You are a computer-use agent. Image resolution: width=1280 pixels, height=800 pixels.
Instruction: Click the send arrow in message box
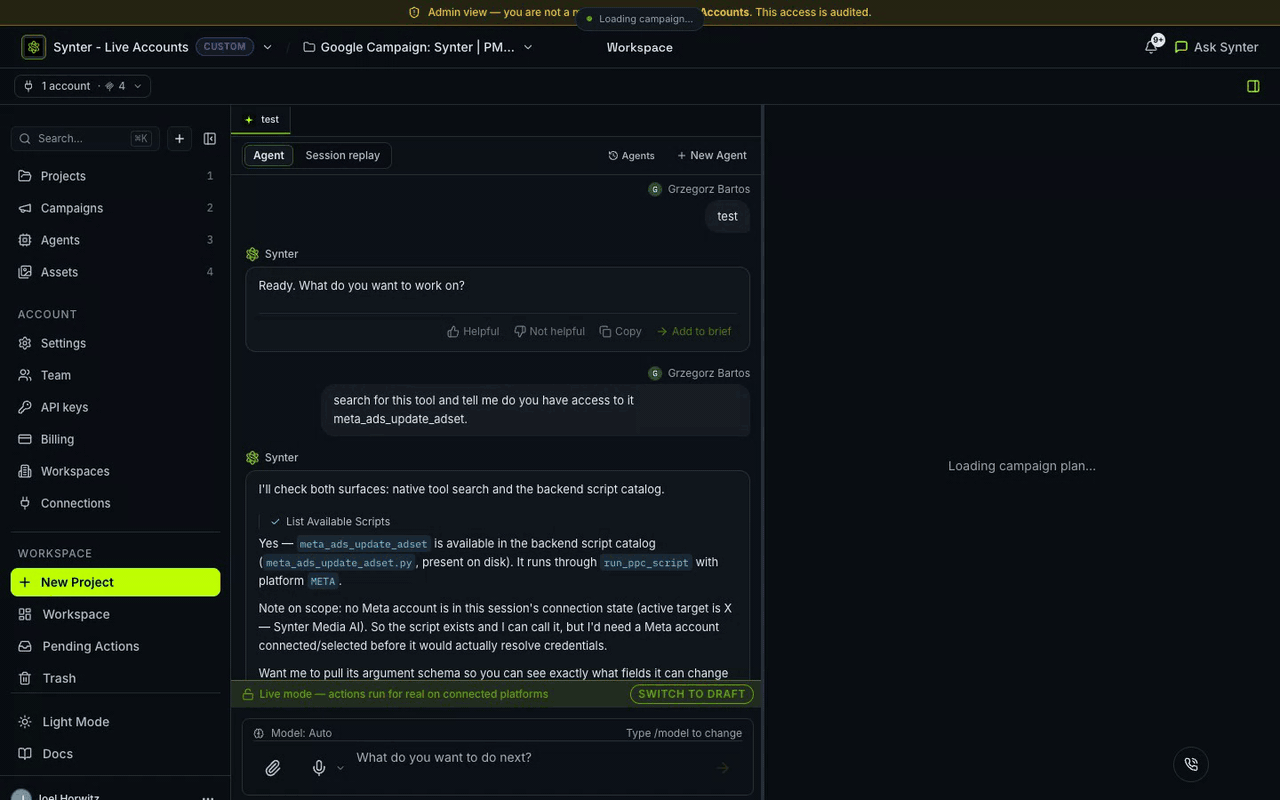(722, 768)
